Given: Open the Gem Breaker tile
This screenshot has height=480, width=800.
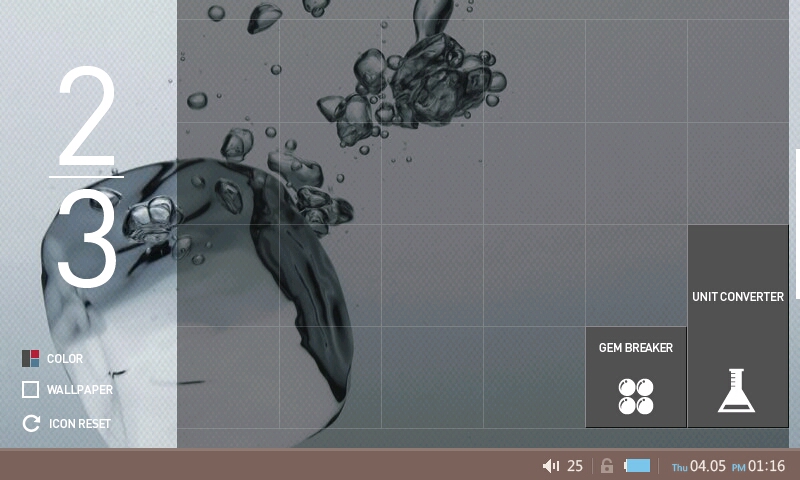Looking at the screenshot, I should pyautogui.click(x=636, y=377).
